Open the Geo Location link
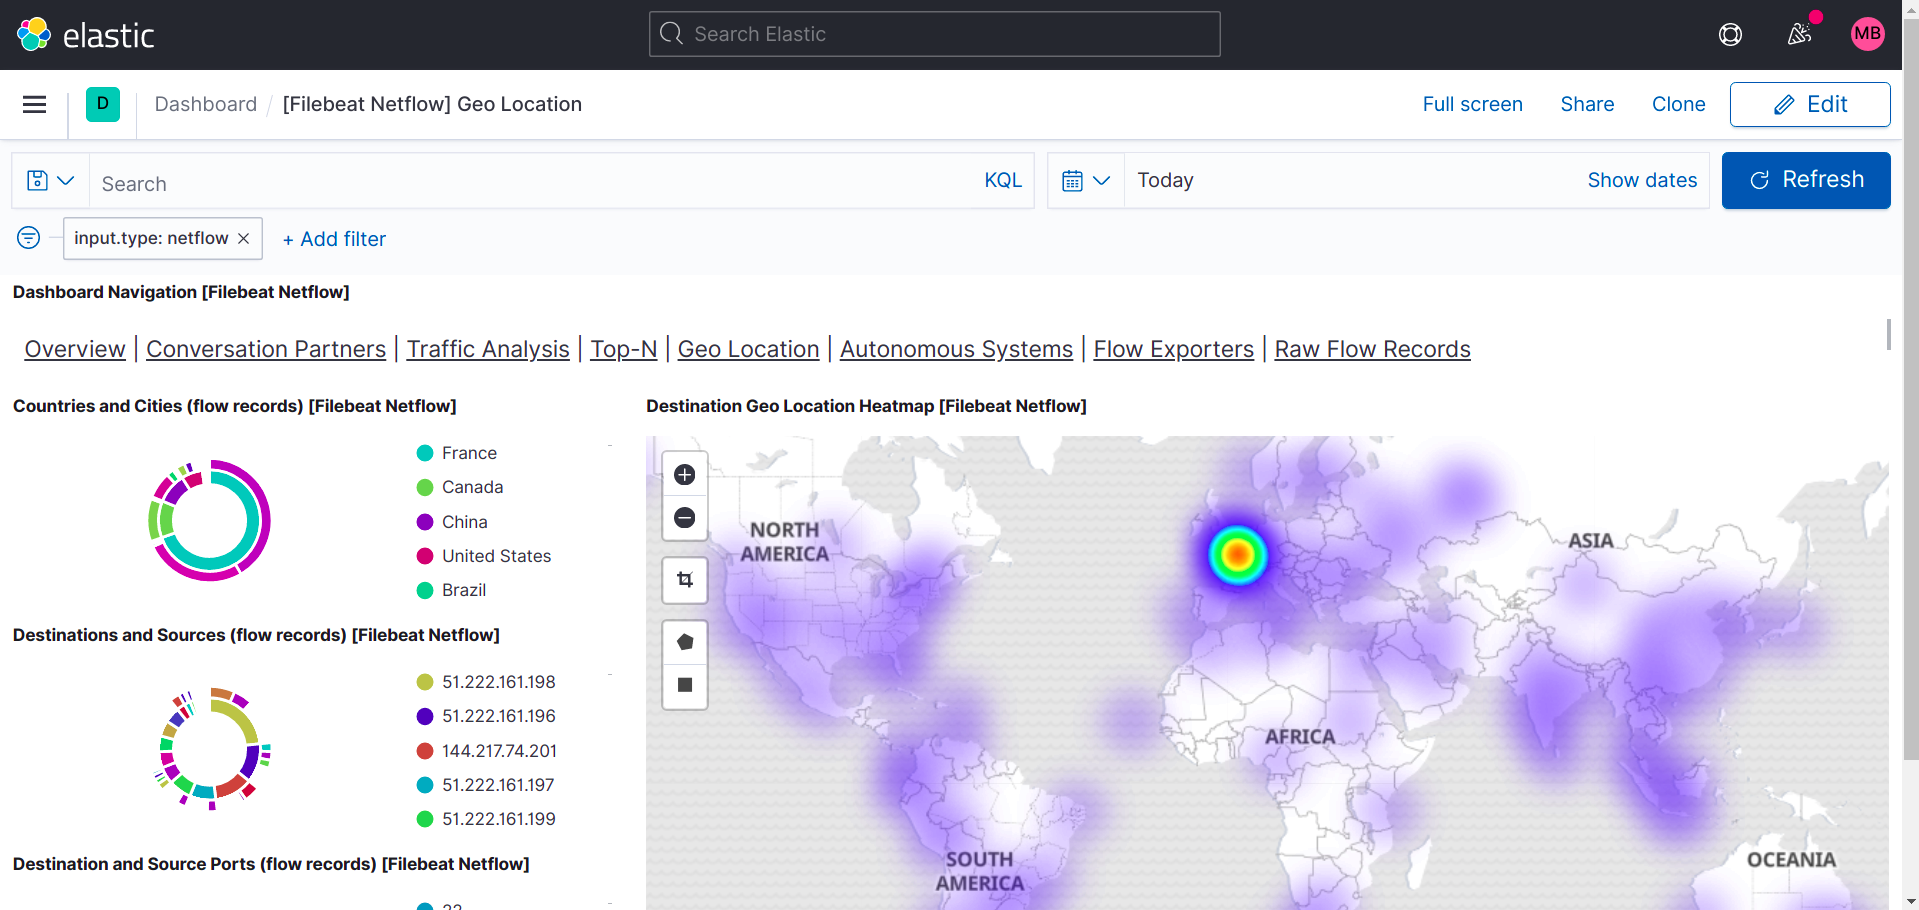 [x=748, y=349]
